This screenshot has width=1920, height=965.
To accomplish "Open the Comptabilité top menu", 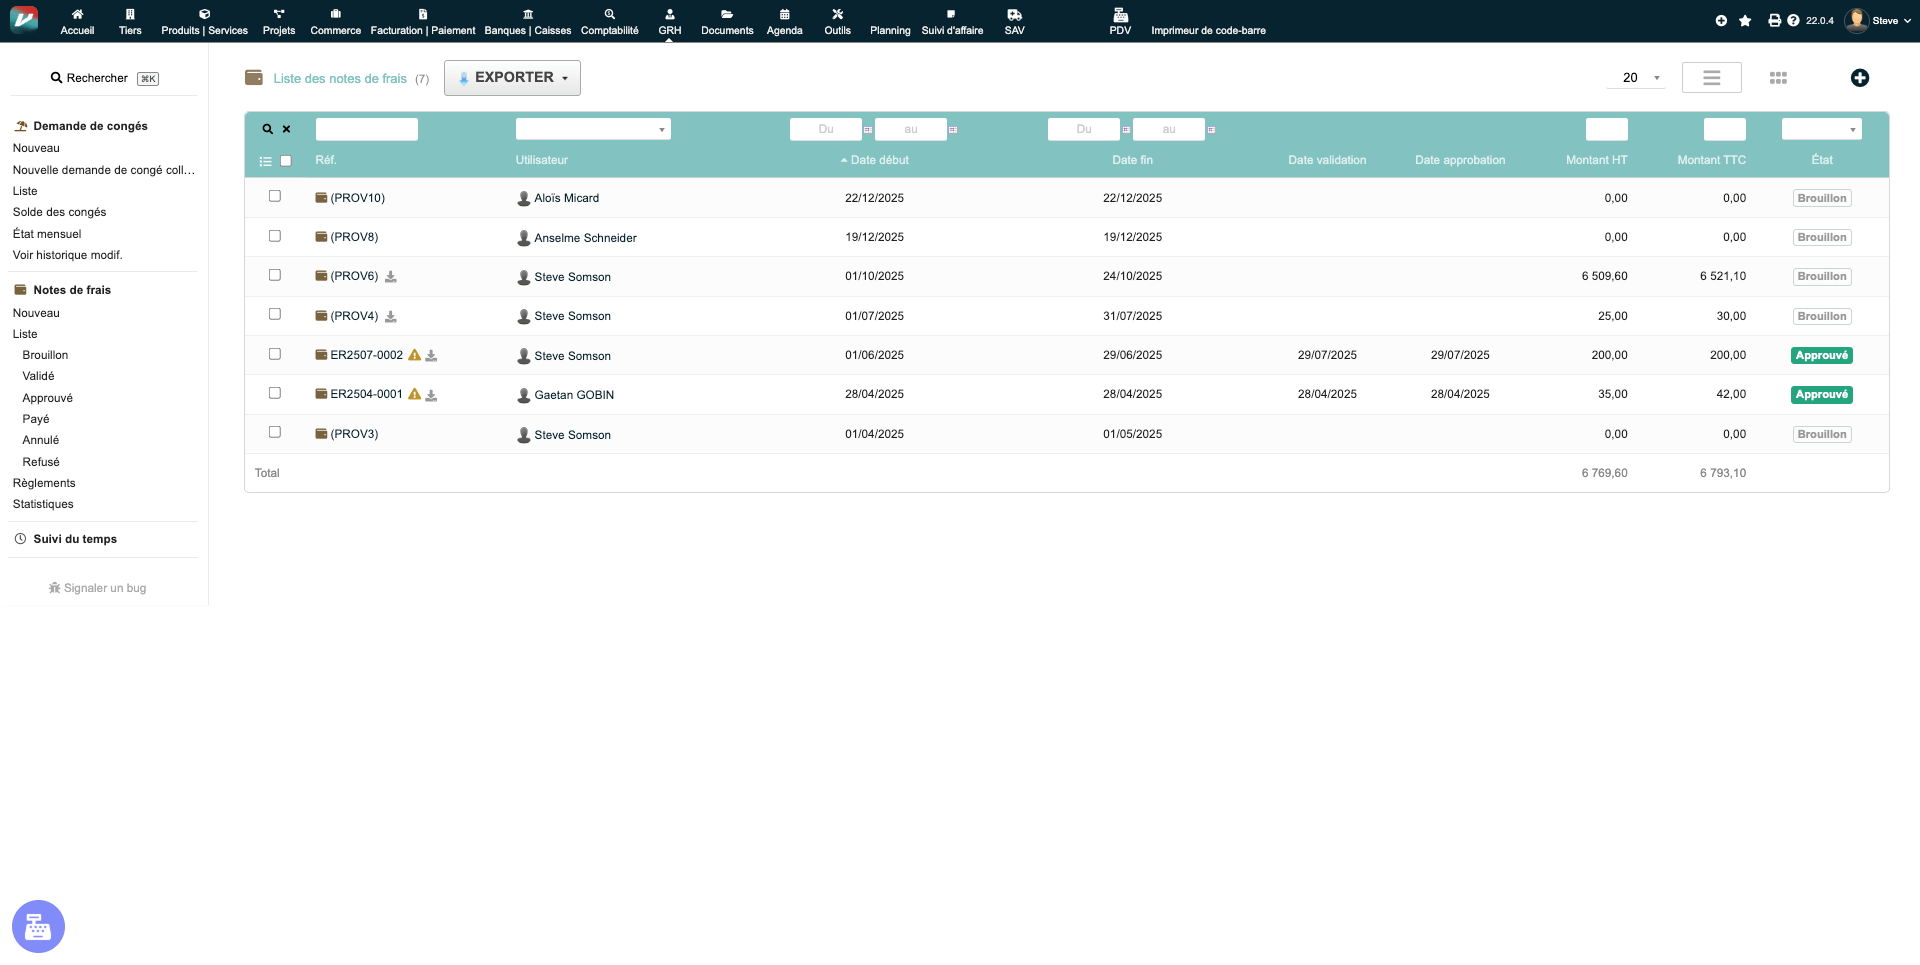I will click(x=609, y=21).
